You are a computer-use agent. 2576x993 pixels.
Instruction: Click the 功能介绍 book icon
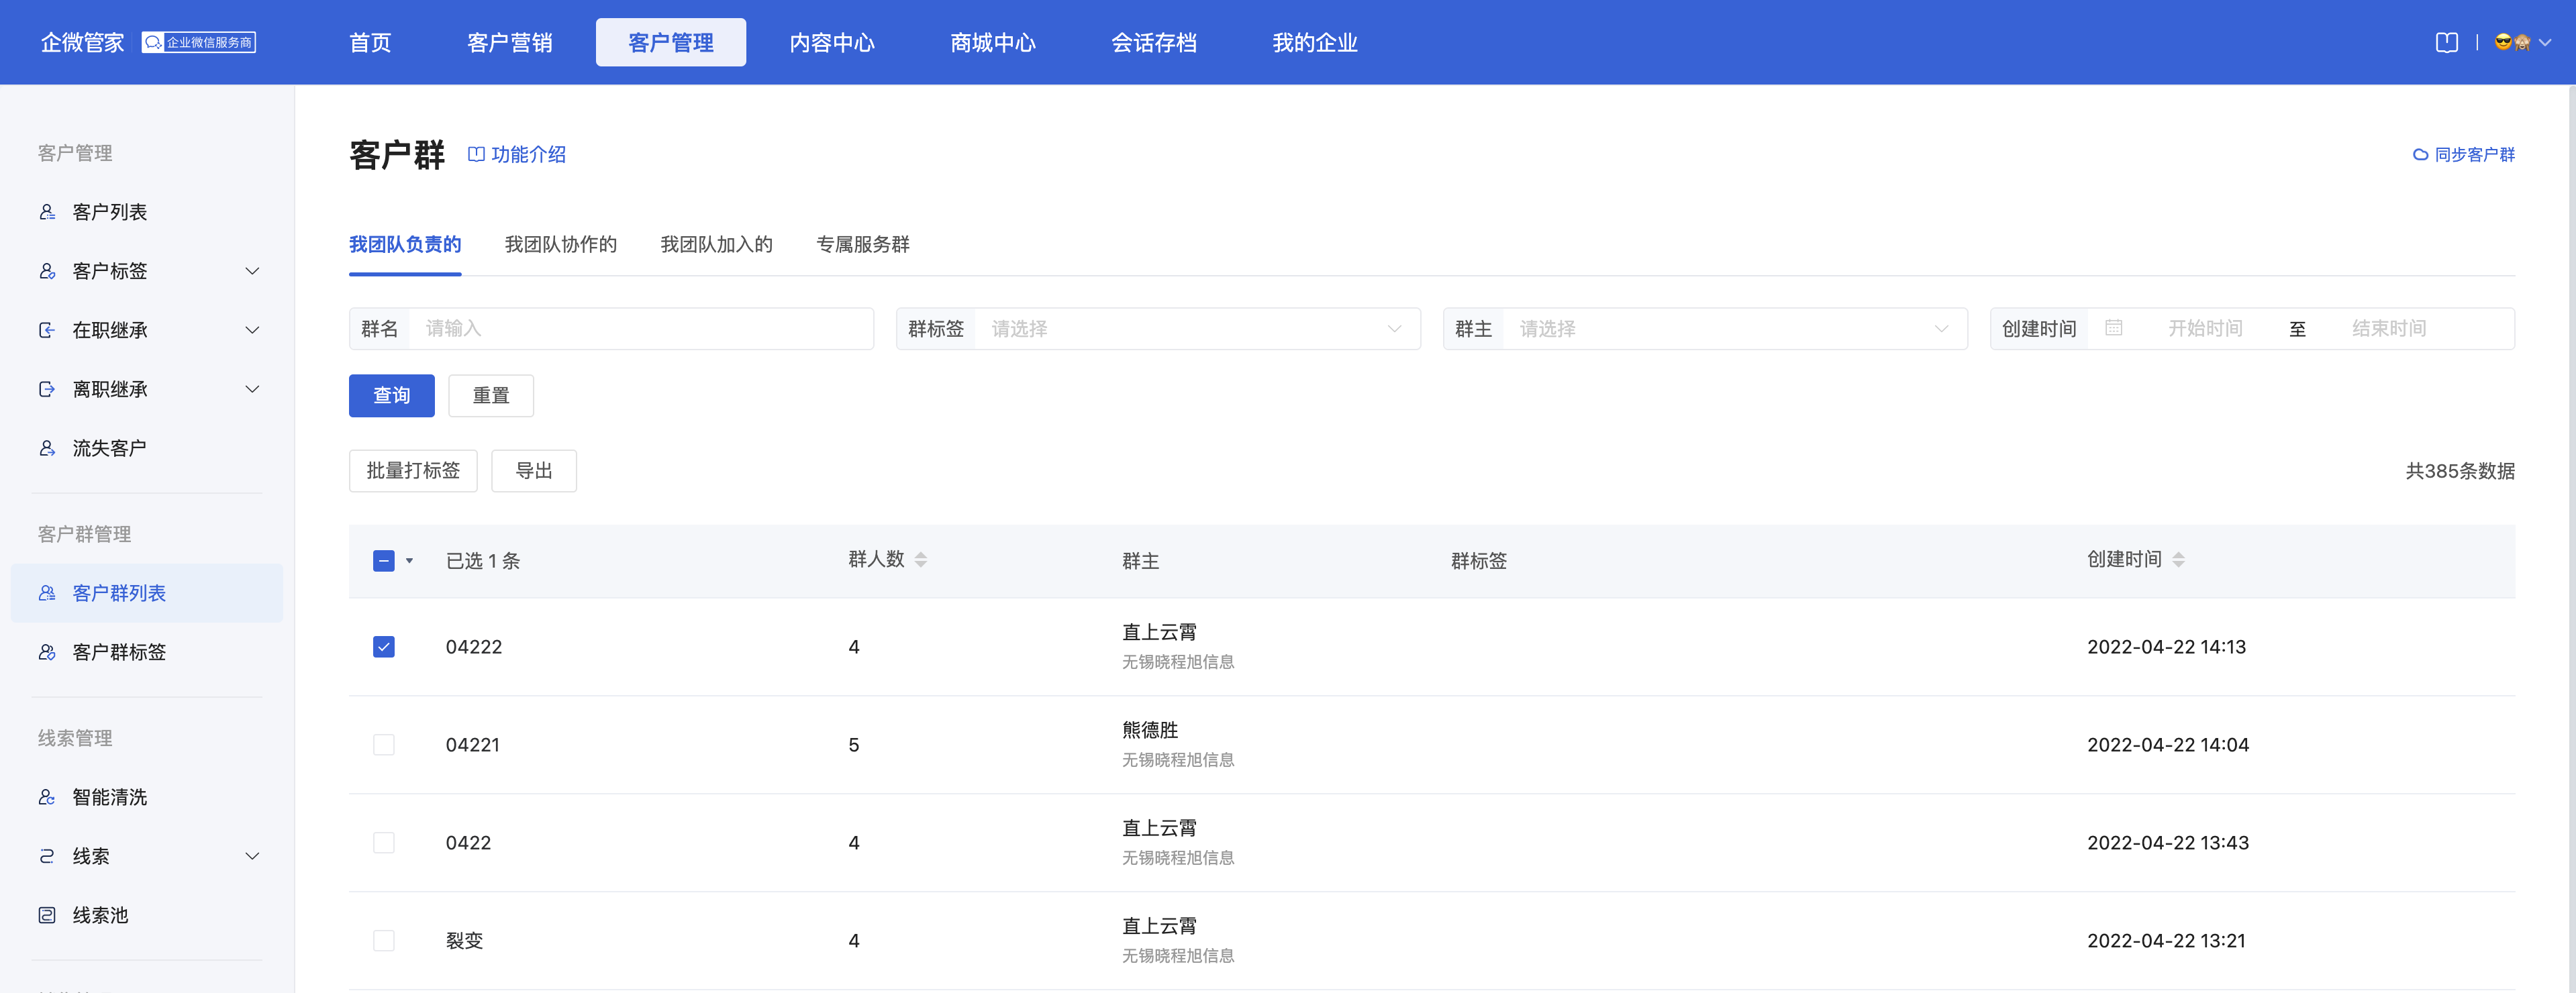point(476,154)
